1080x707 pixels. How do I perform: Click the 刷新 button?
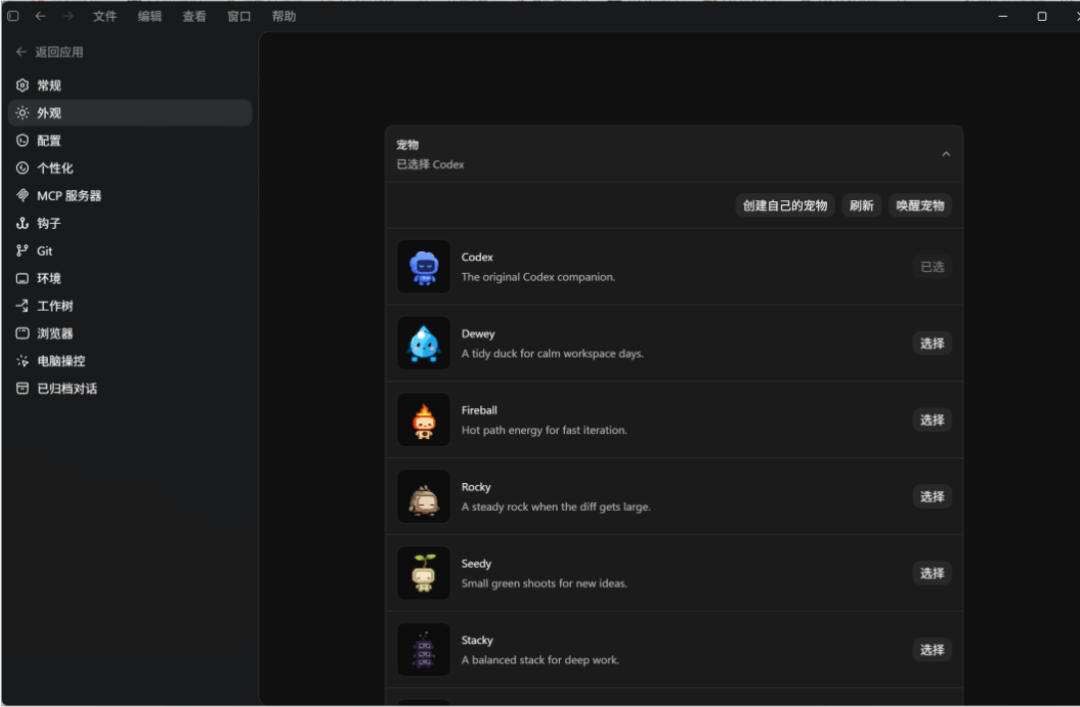[861, 205]
